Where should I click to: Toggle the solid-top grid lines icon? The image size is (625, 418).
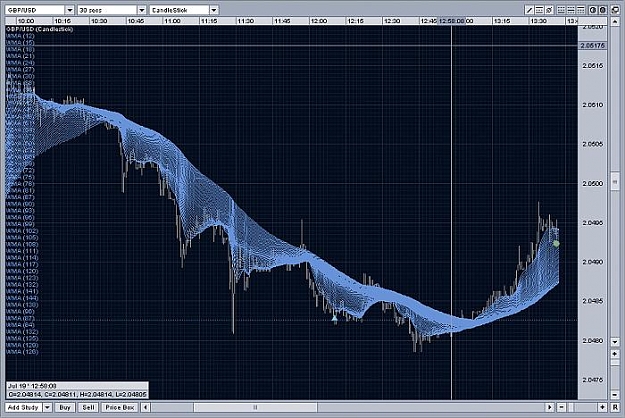pyautogui.click(x=581, y=10)
